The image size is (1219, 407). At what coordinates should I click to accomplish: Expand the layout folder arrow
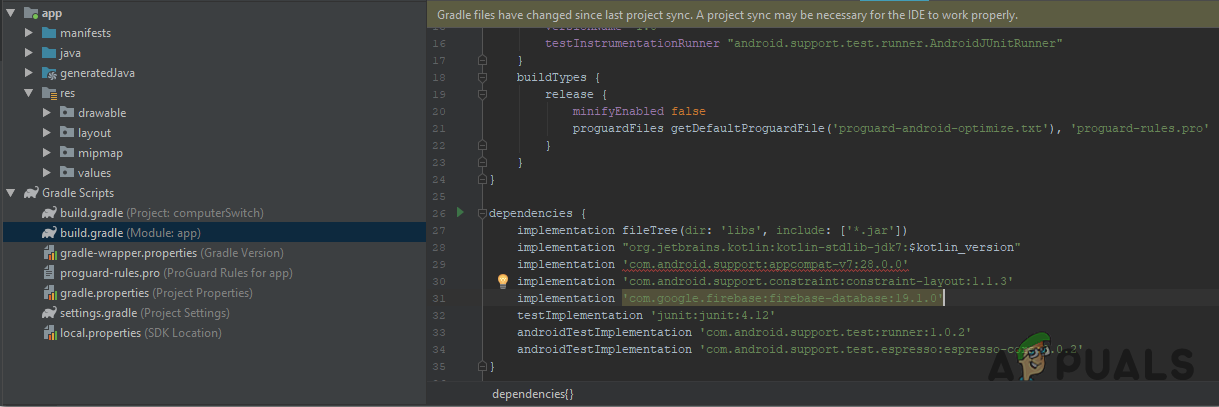click(47, 133)
